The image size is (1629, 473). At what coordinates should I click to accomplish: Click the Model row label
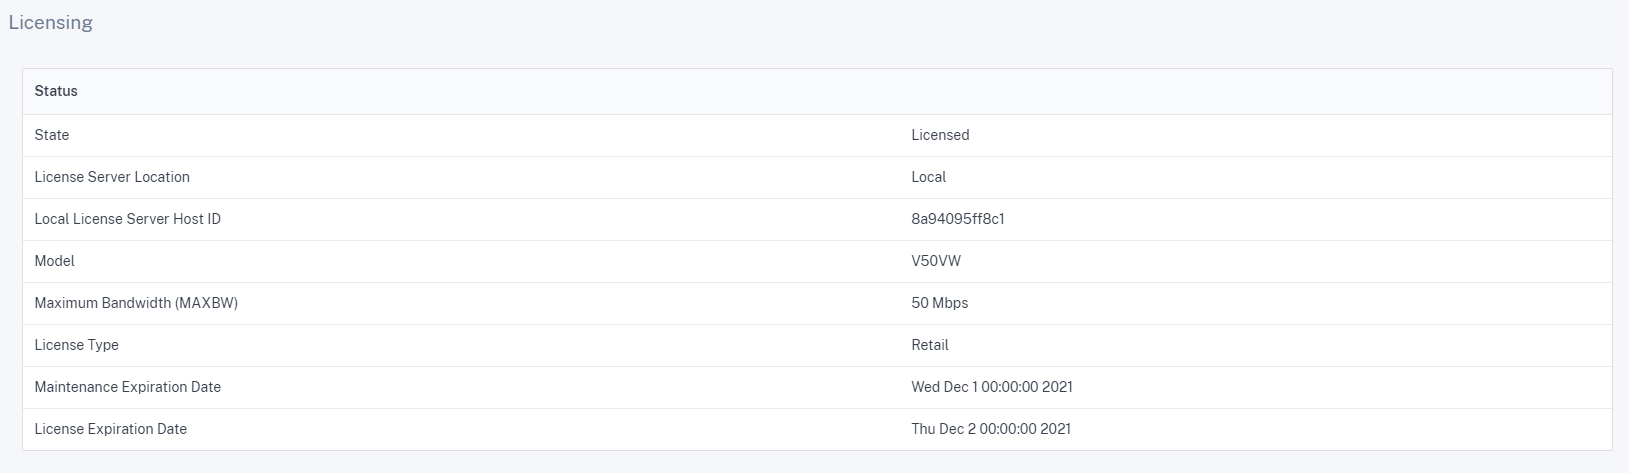point(55,261)
